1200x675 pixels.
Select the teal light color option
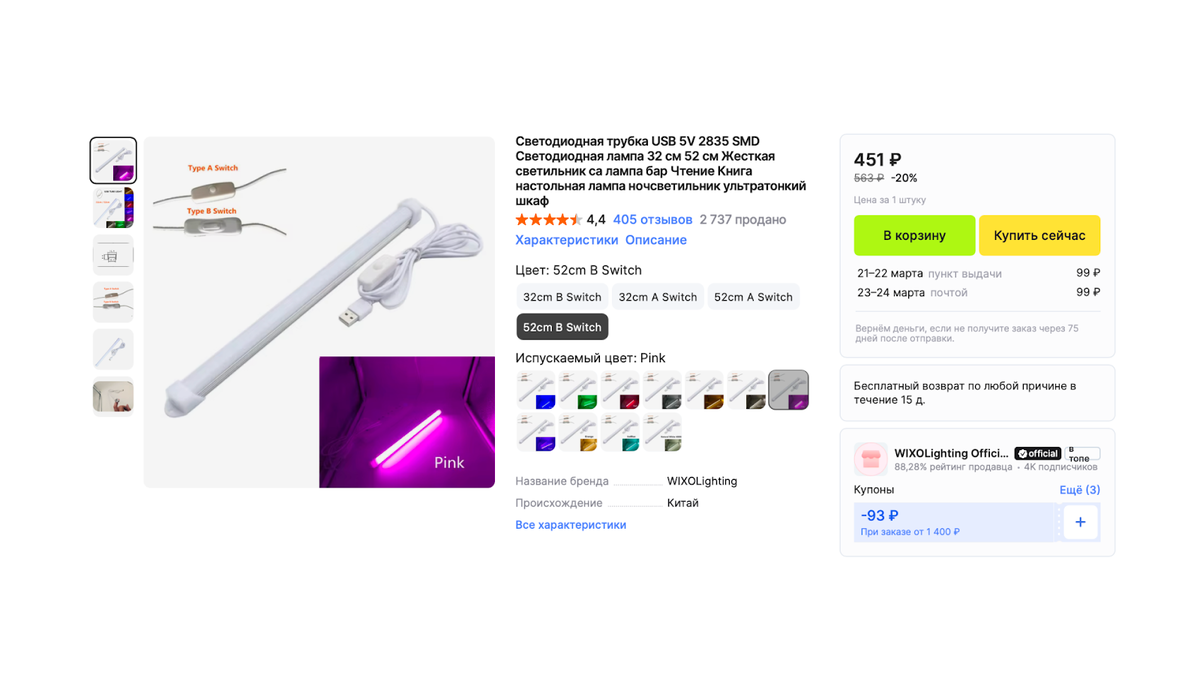click(x=620, y=433)
